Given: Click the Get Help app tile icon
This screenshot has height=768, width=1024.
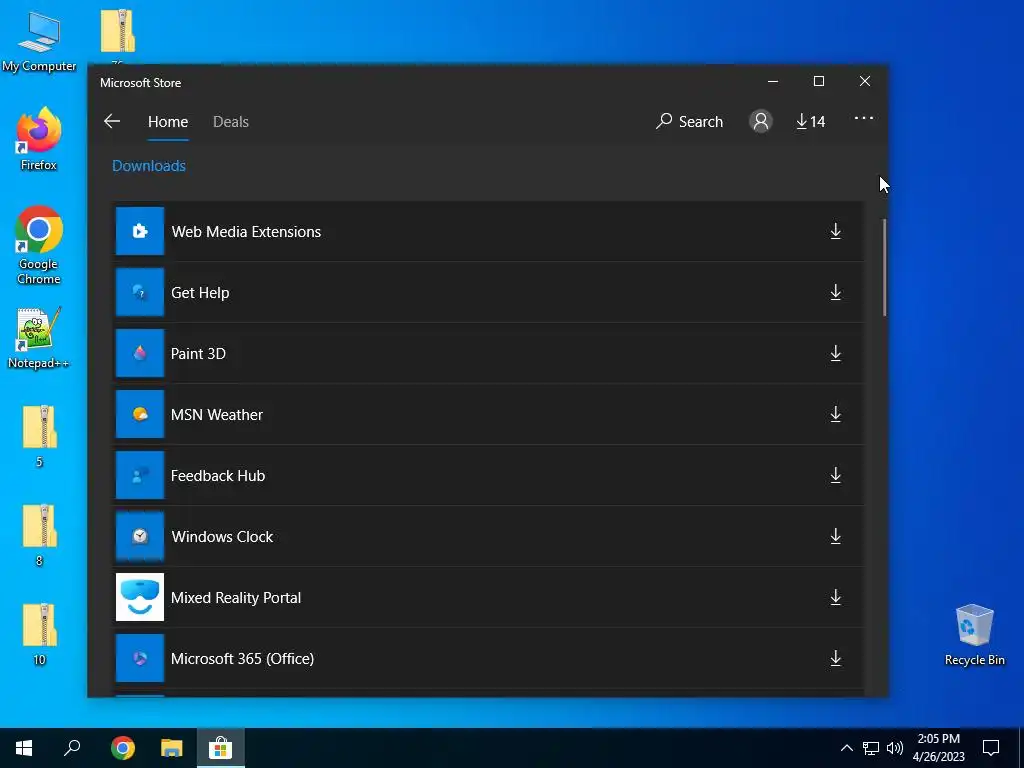Looking at the screenshot, I should [x=140, y=292].
